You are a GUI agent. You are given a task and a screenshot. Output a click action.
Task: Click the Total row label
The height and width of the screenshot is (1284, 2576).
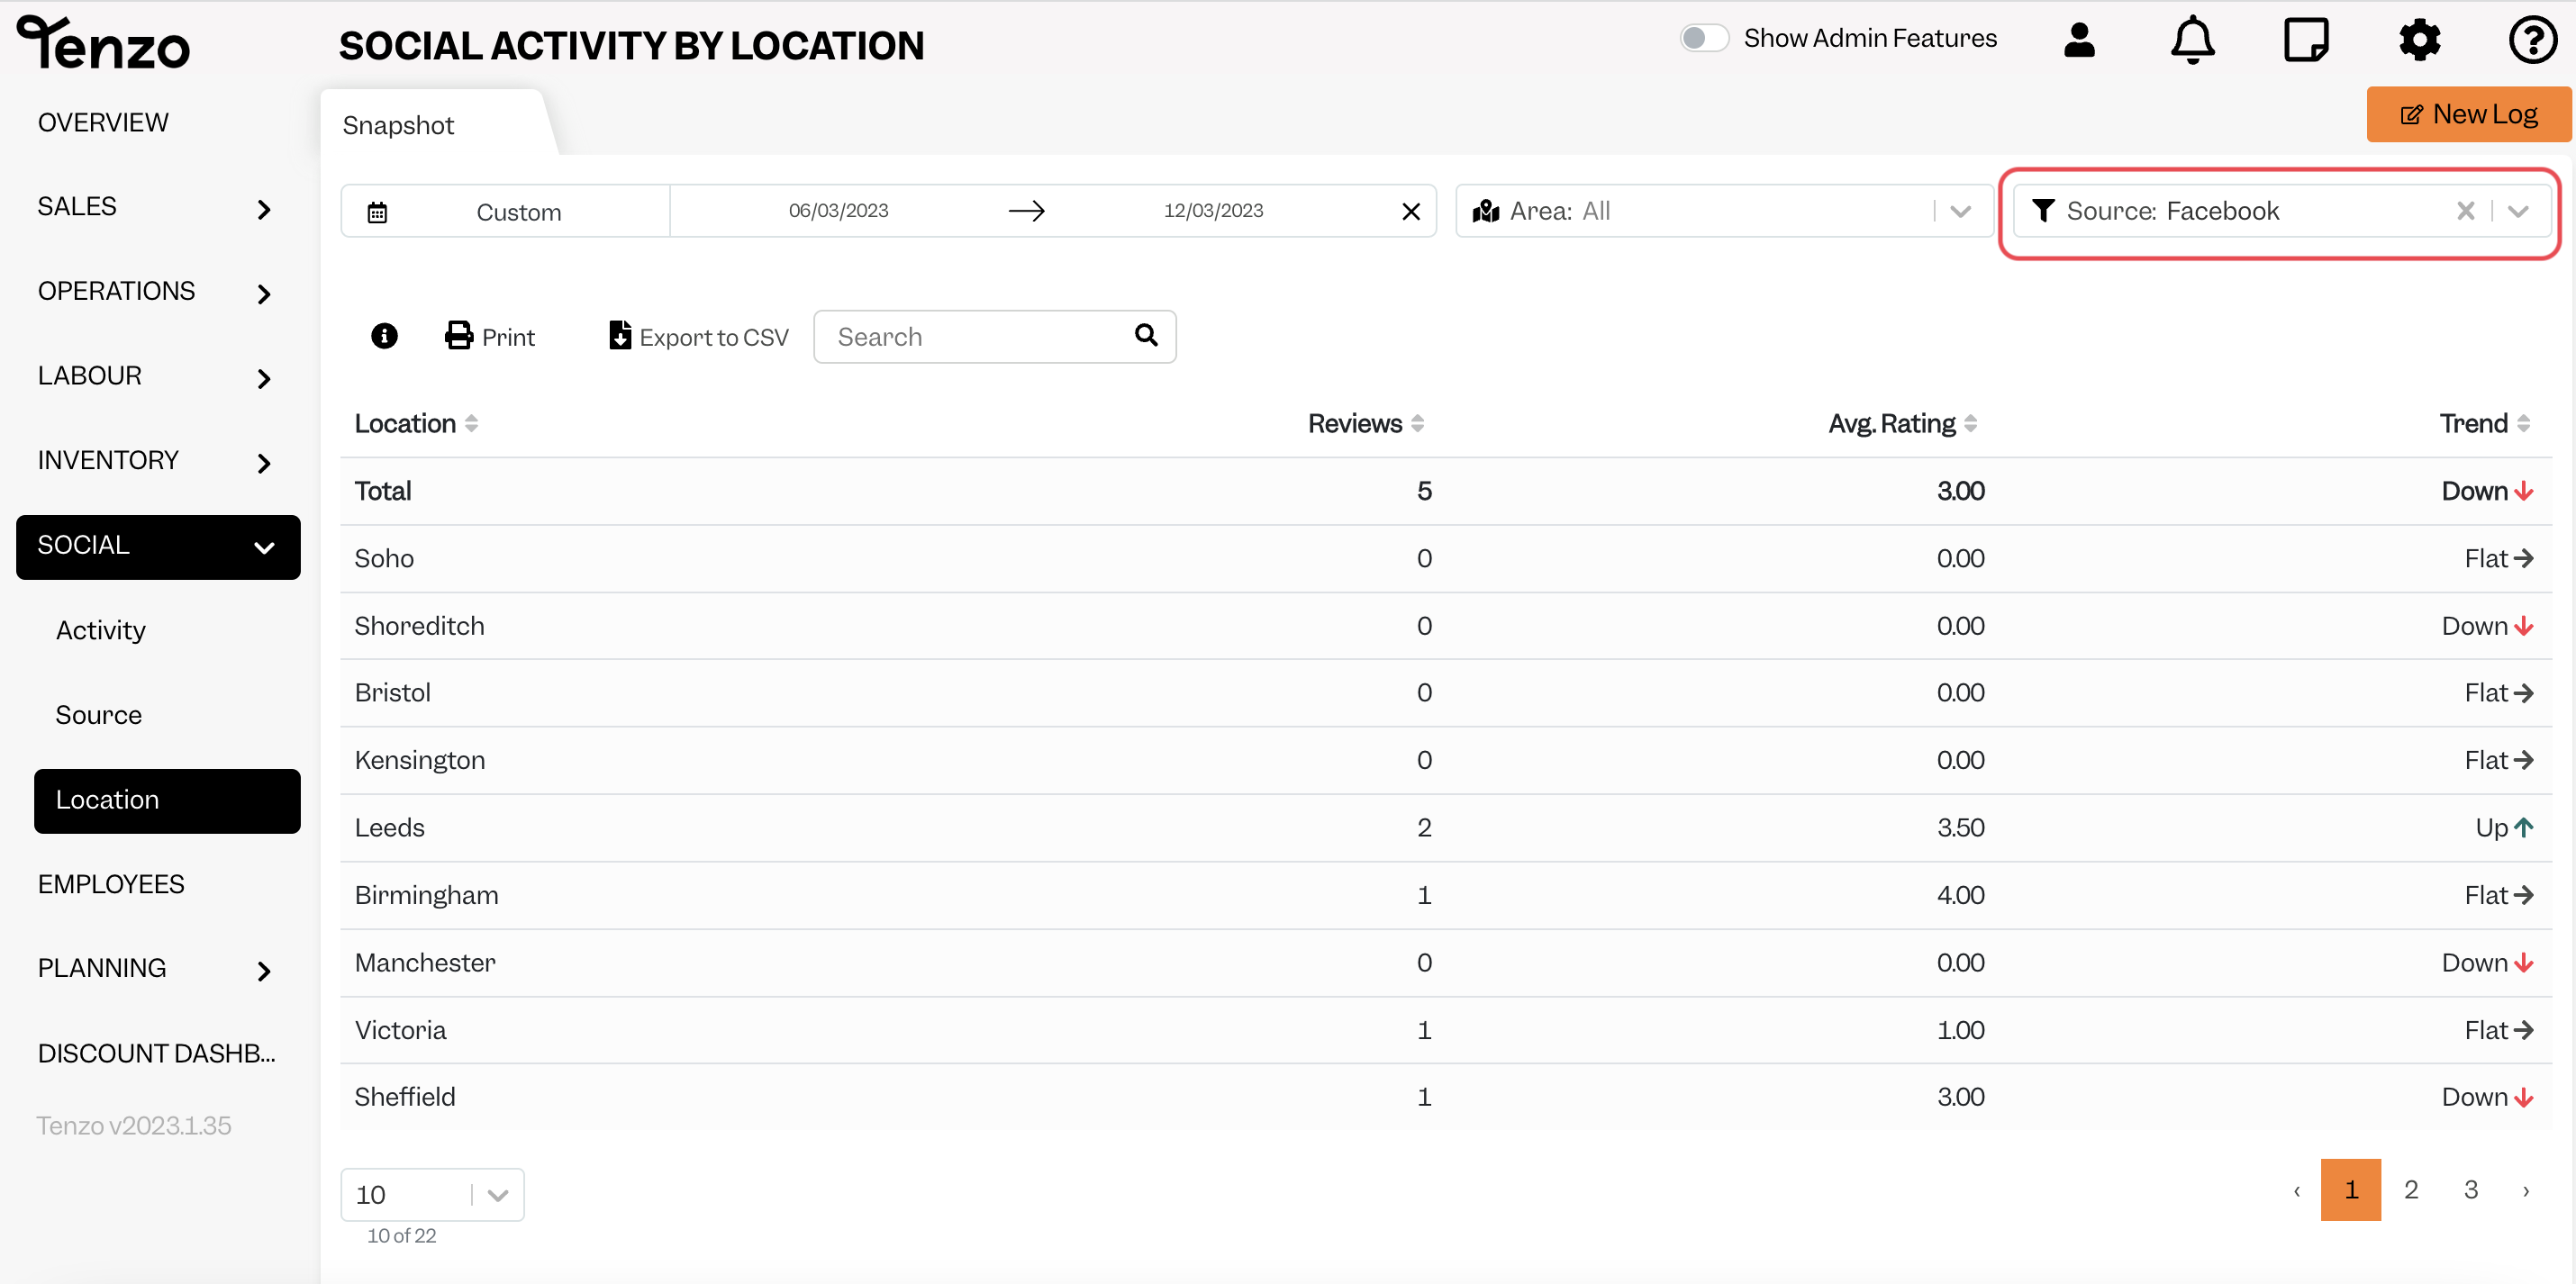pyautogui.click(x=383, y=491)
